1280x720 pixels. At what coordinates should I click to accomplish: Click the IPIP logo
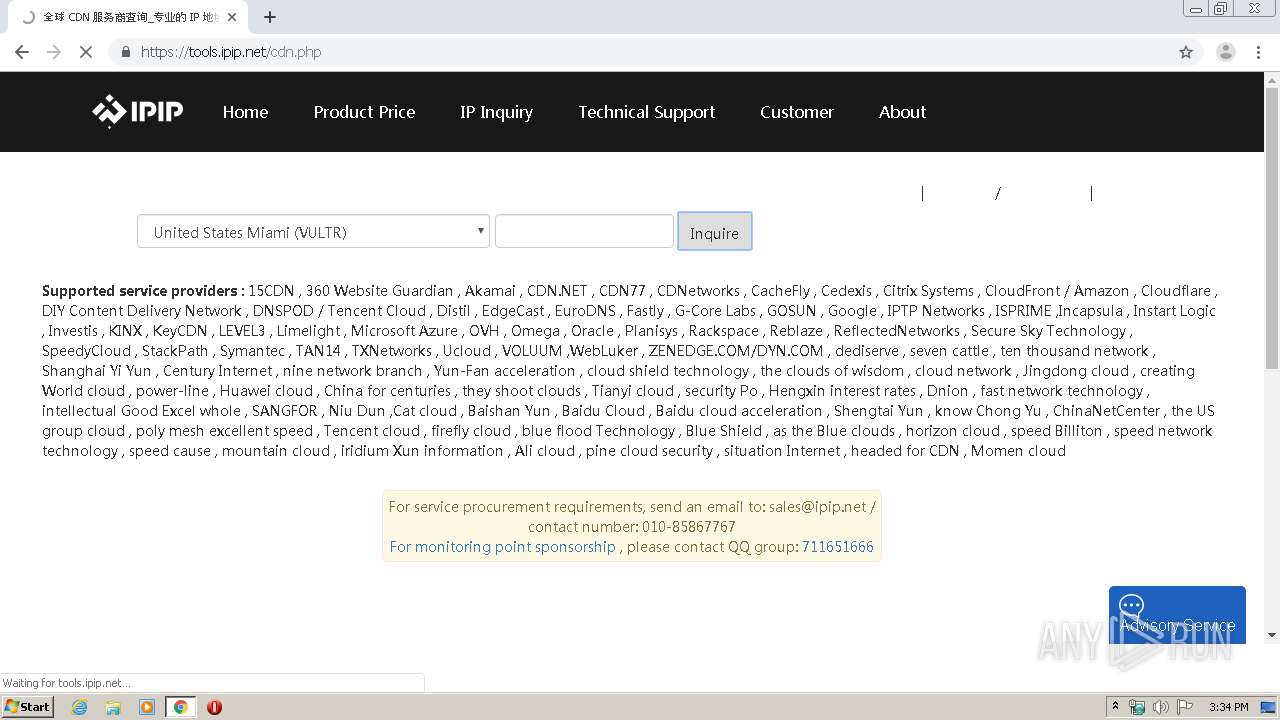(138, 111)
